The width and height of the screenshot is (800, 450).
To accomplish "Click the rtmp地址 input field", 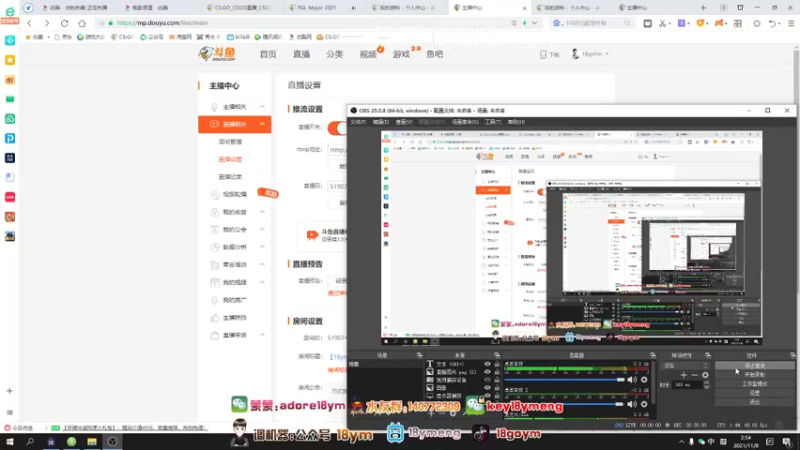I will (337, 149).
